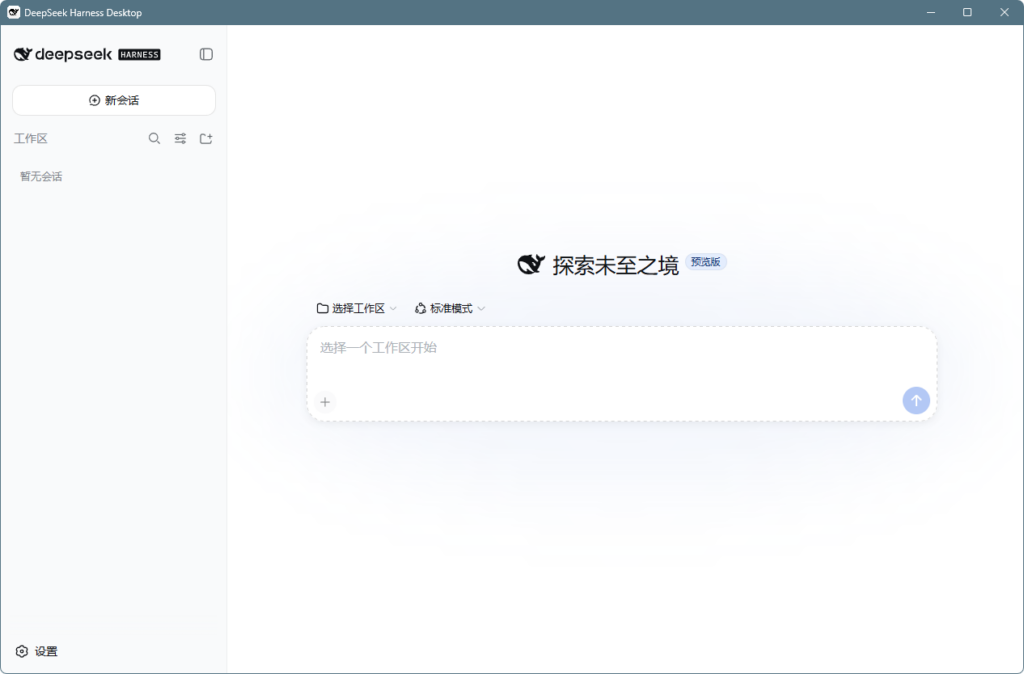
Task: Add a new workspace folder
Action: [206, 138]
